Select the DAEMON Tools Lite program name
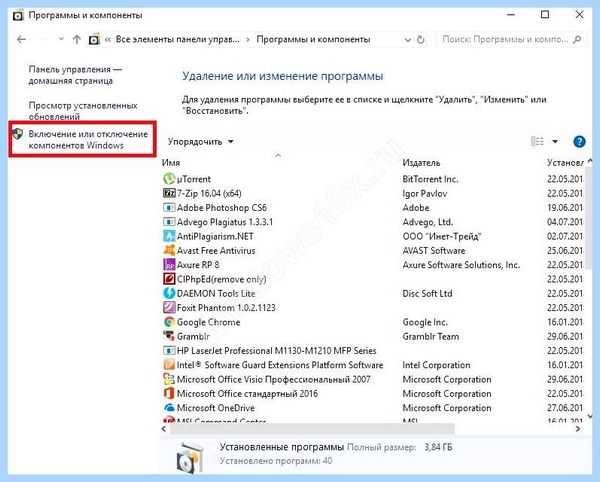 pos(216,293)
